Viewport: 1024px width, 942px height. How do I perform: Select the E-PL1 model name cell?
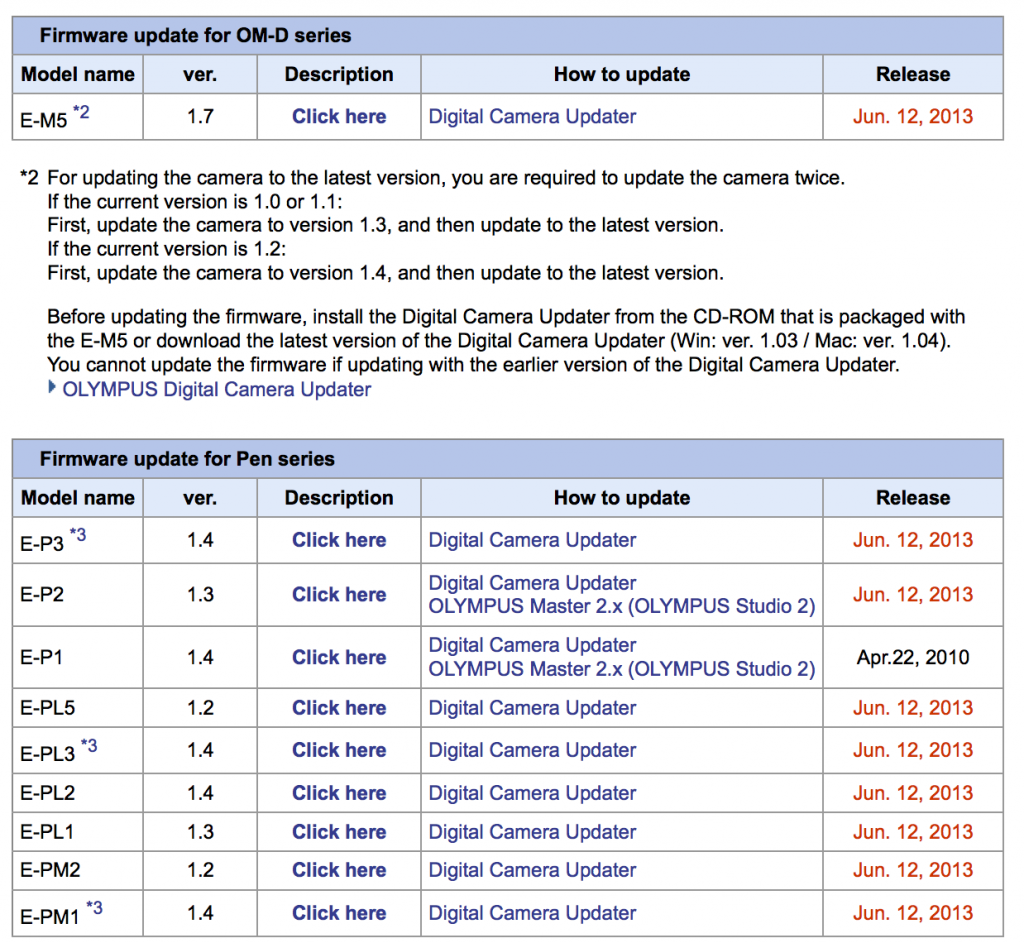tap(78, 832)
